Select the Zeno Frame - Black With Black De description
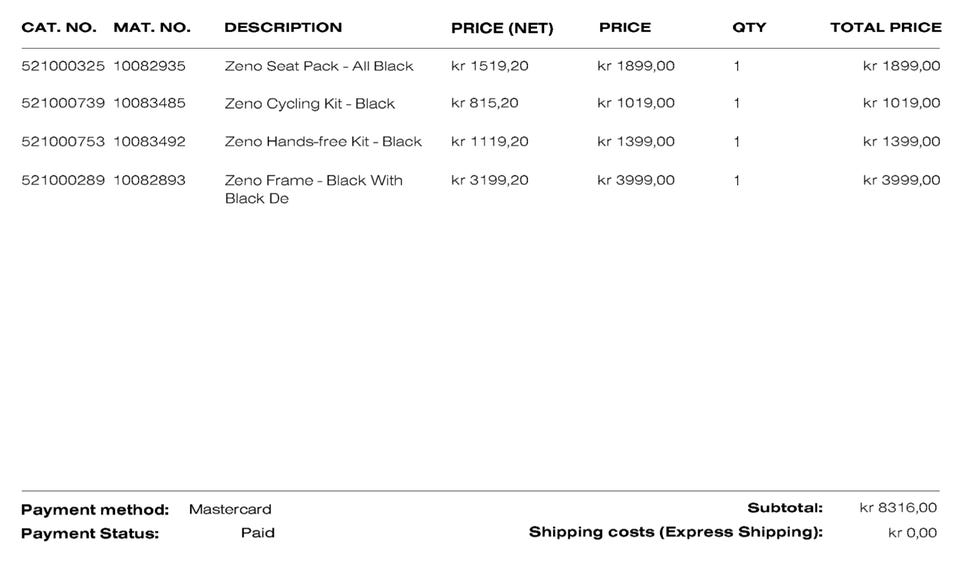960x565 pixels. click(313, 189)
